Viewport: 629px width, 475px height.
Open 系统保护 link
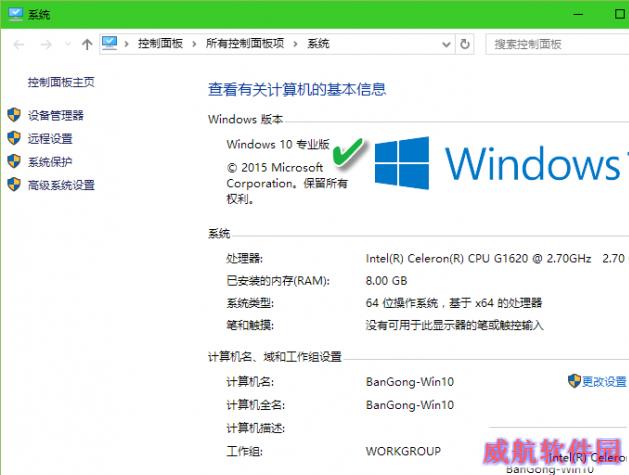coord(50,162)
